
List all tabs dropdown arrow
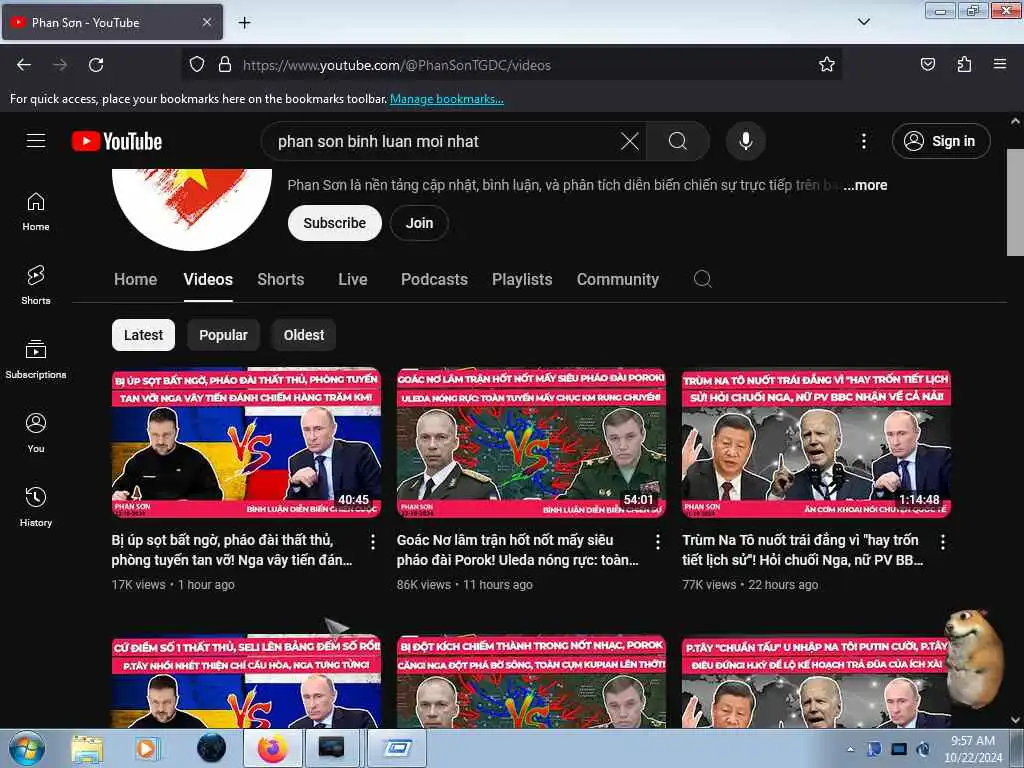[863, 22]
